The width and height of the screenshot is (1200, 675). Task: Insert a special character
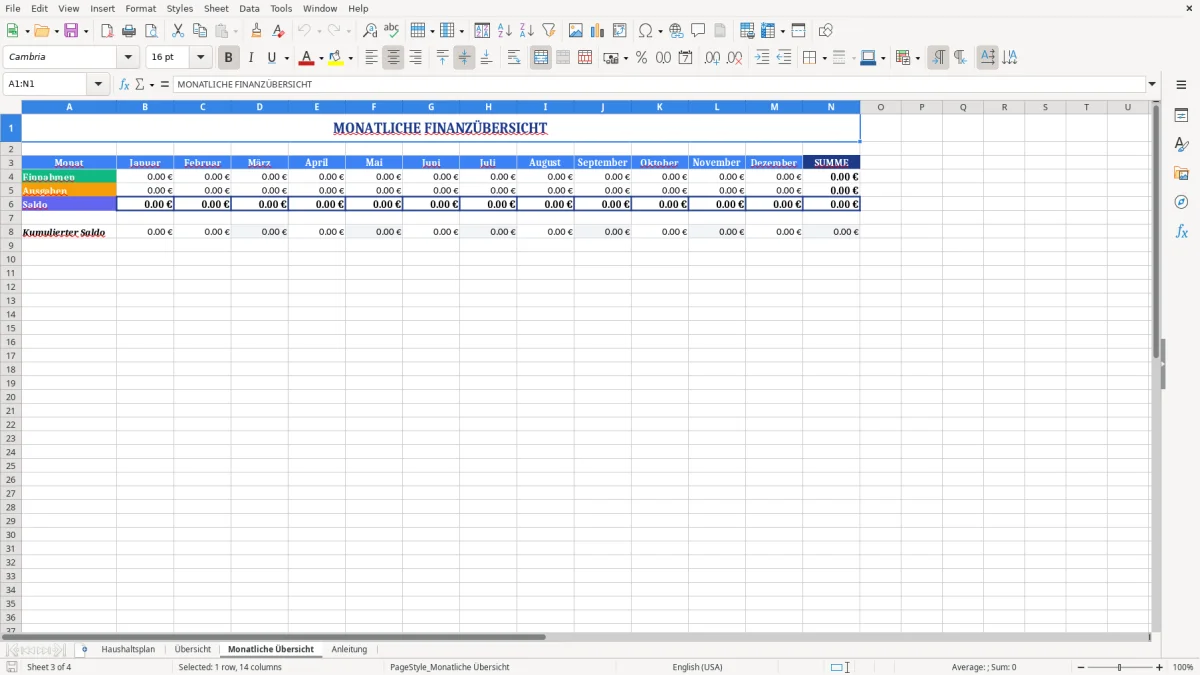pyautogui.click(x=646, y=30)
